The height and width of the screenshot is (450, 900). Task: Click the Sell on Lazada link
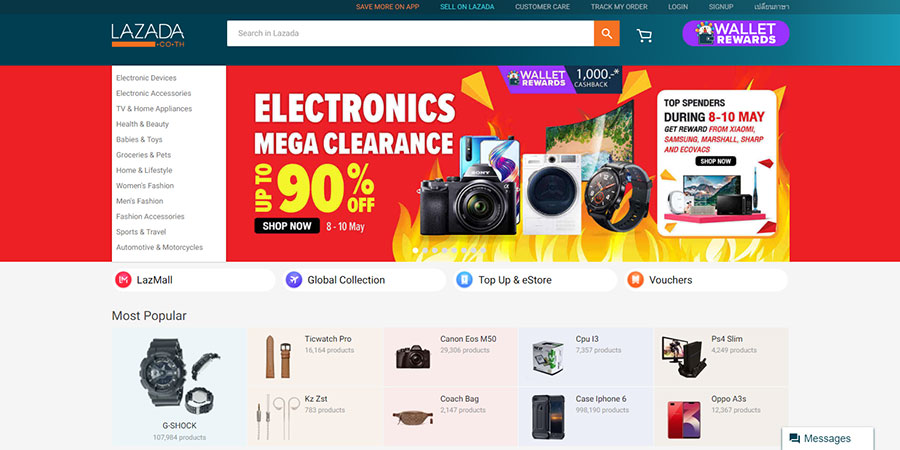point(467,7)
